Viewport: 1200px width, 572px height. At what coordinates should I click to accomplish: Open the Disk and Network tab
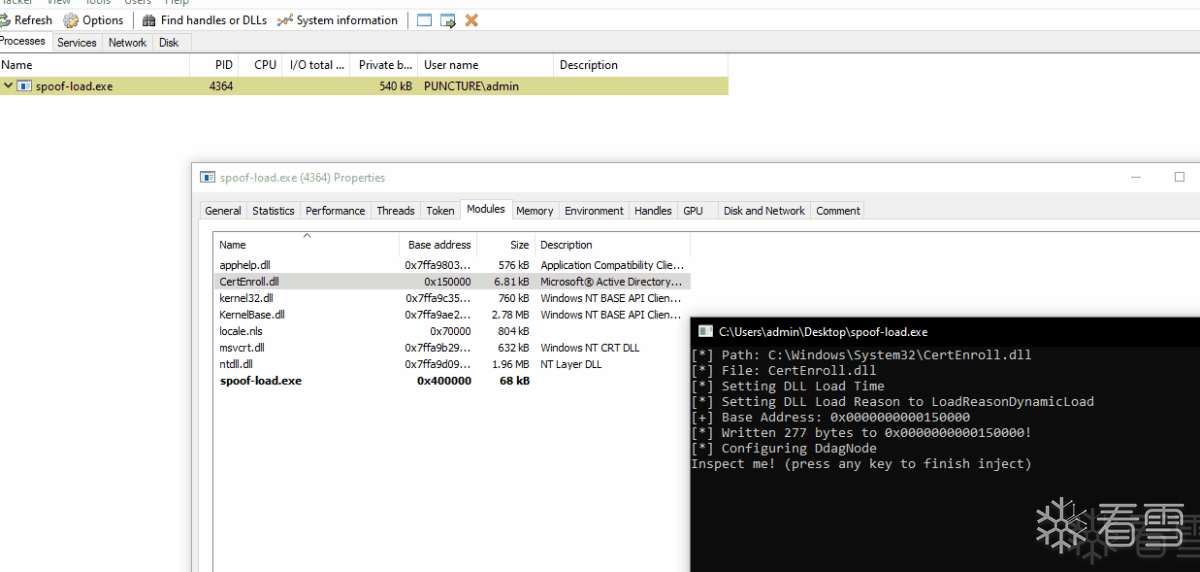tap(764, 211)
